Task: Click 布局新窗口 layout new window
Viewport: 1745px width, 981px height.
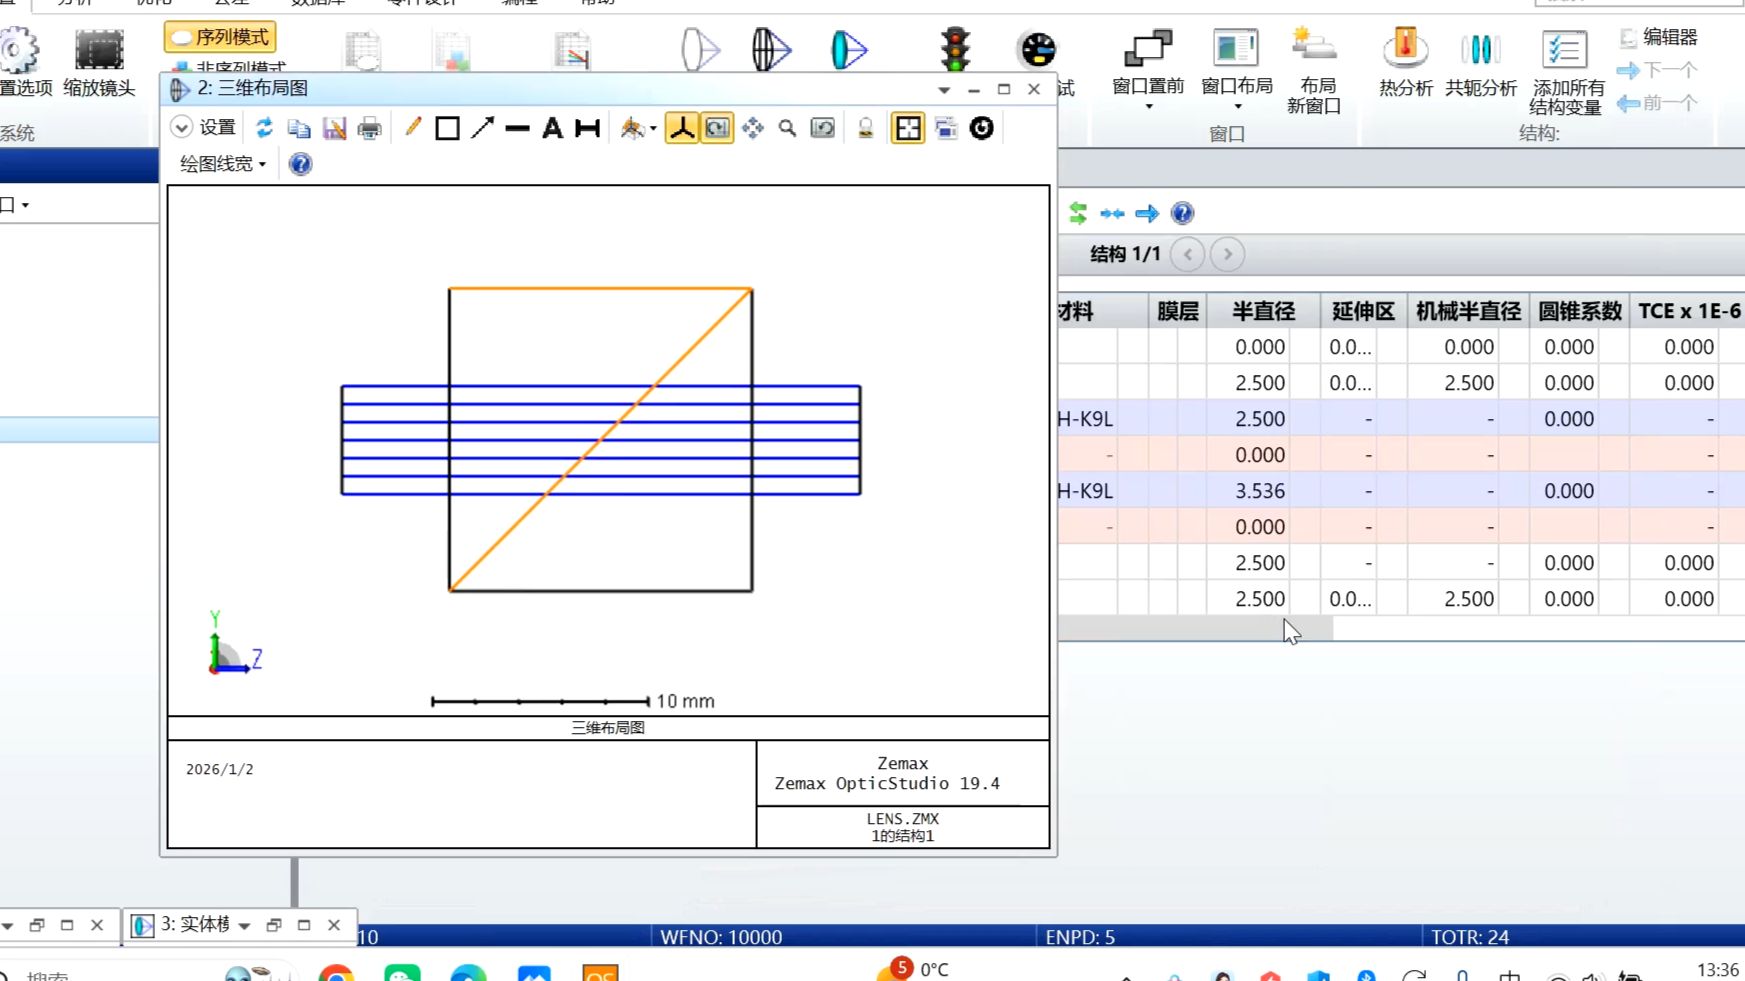Action: pos(1315,70)
